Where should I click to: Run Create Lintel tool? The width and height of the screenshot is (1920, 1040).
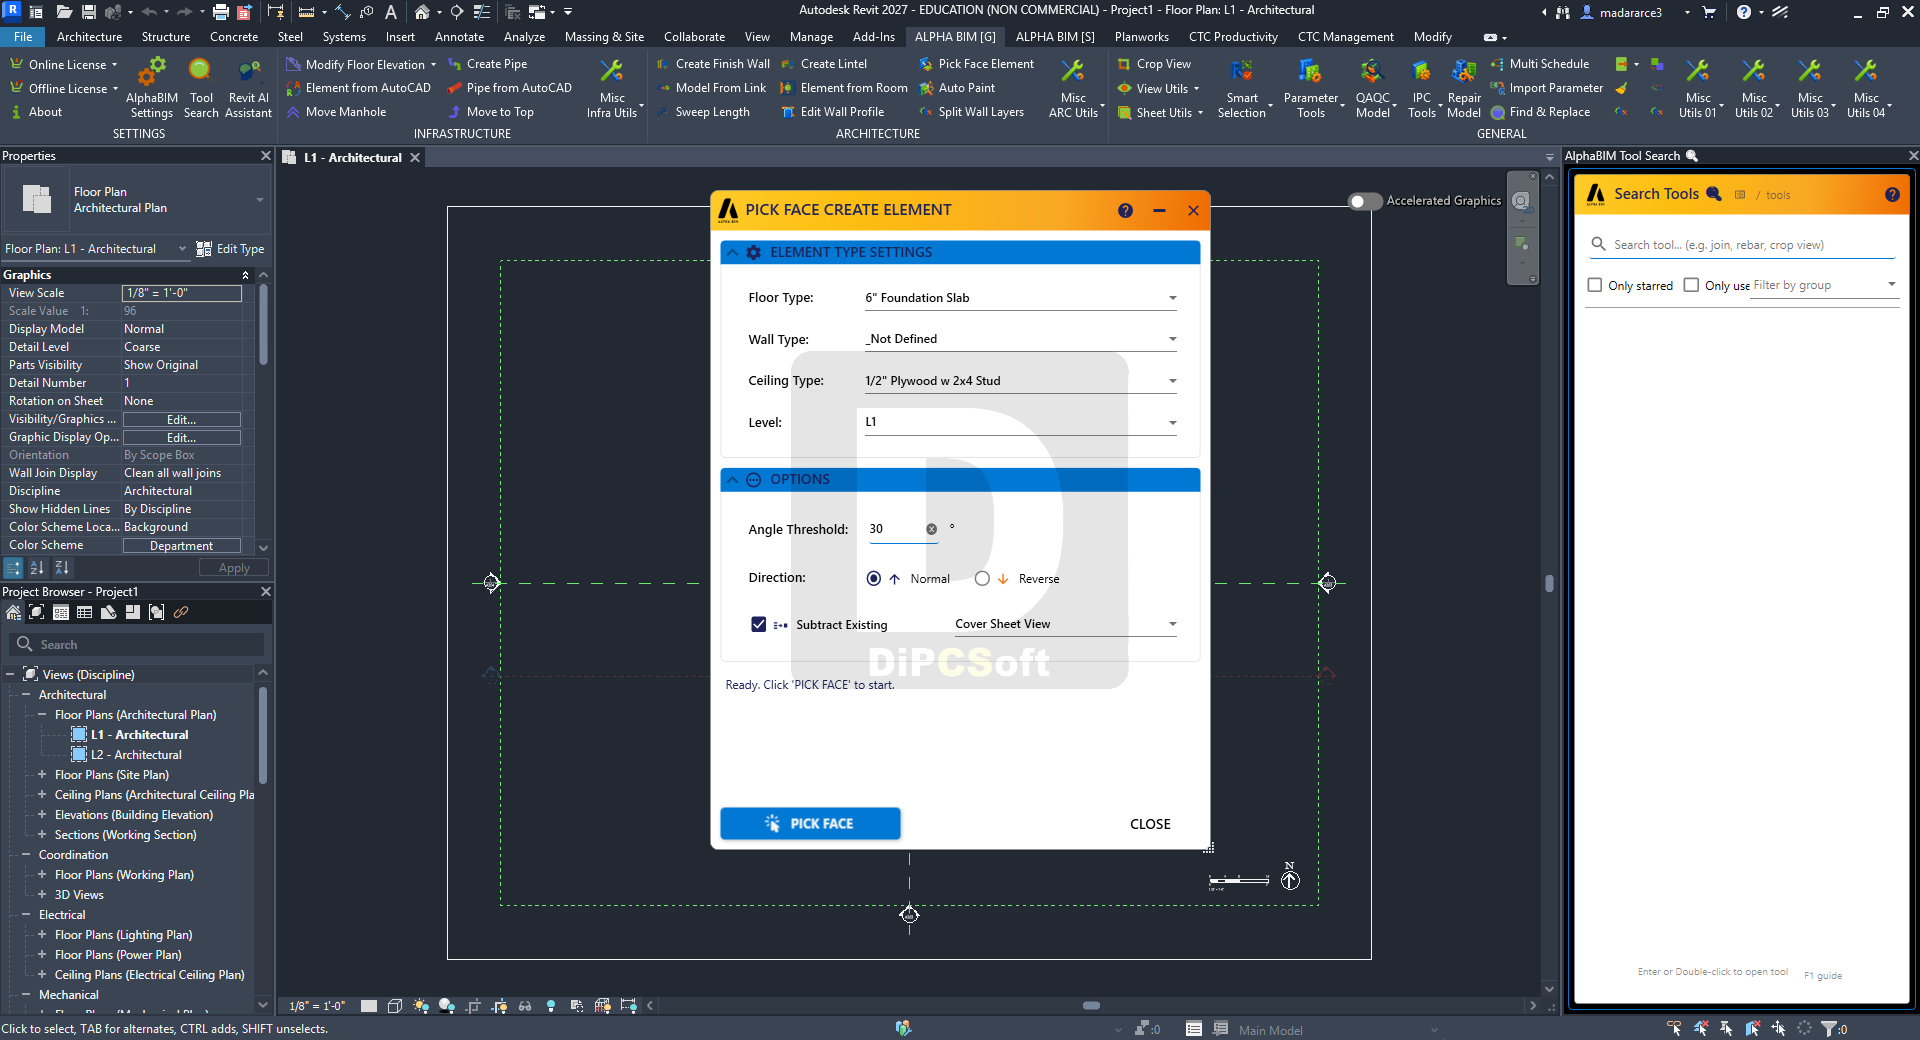824,64
